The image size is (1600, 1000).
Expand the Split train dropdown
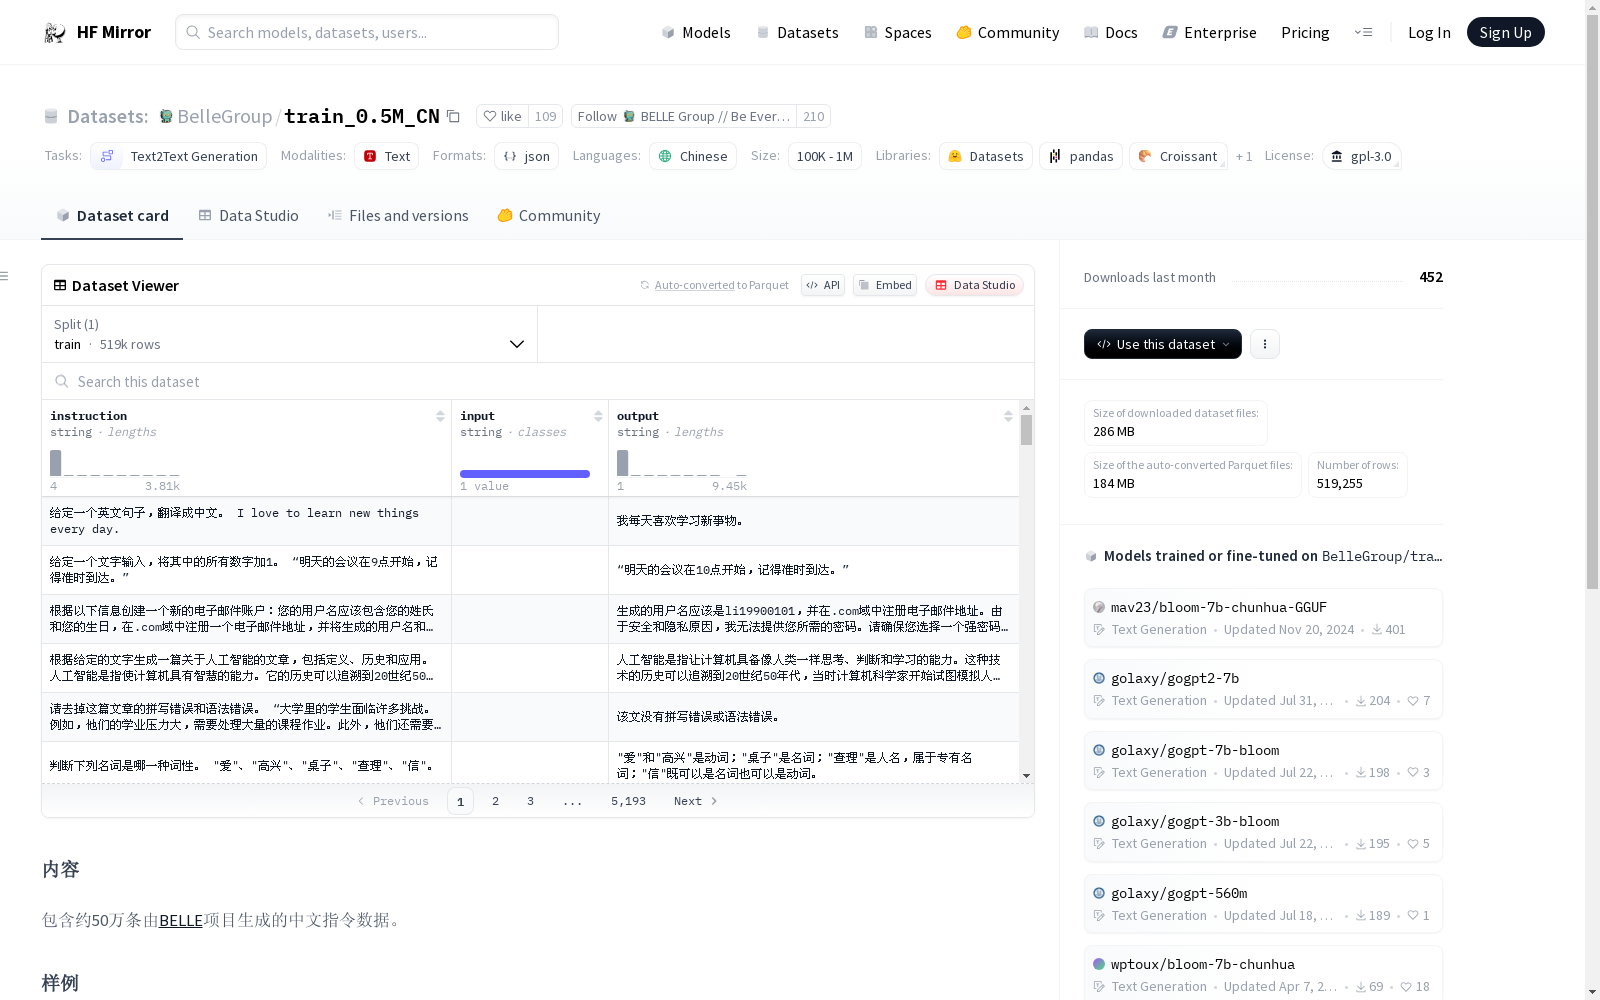290,334
